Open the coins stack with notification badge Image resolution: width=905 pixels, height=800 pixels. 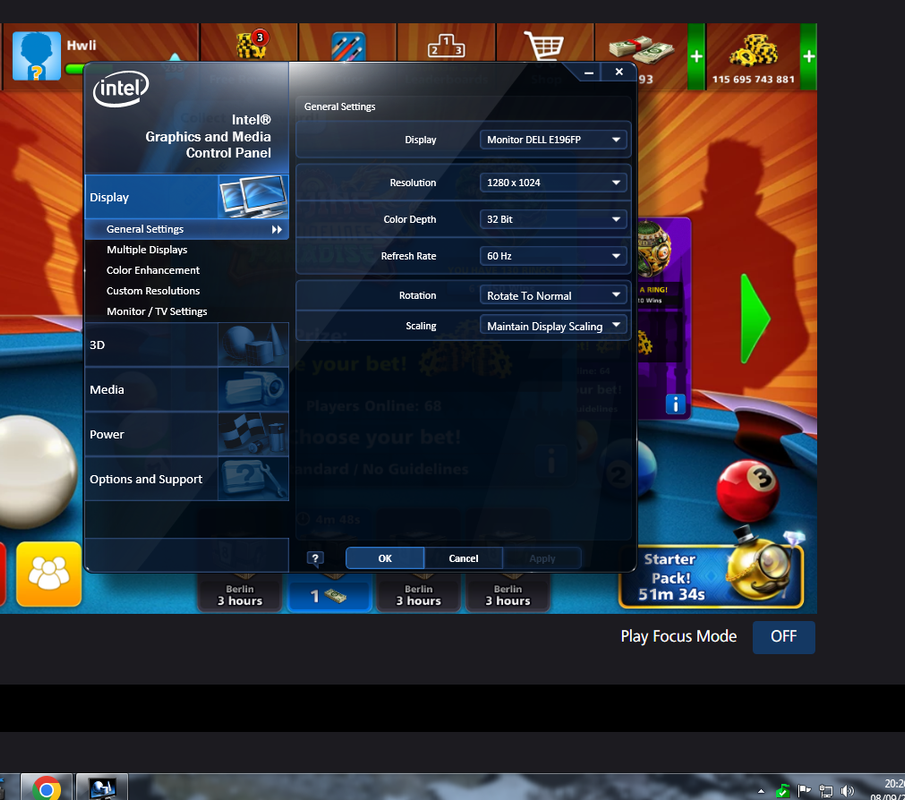(x=252, y=44)
